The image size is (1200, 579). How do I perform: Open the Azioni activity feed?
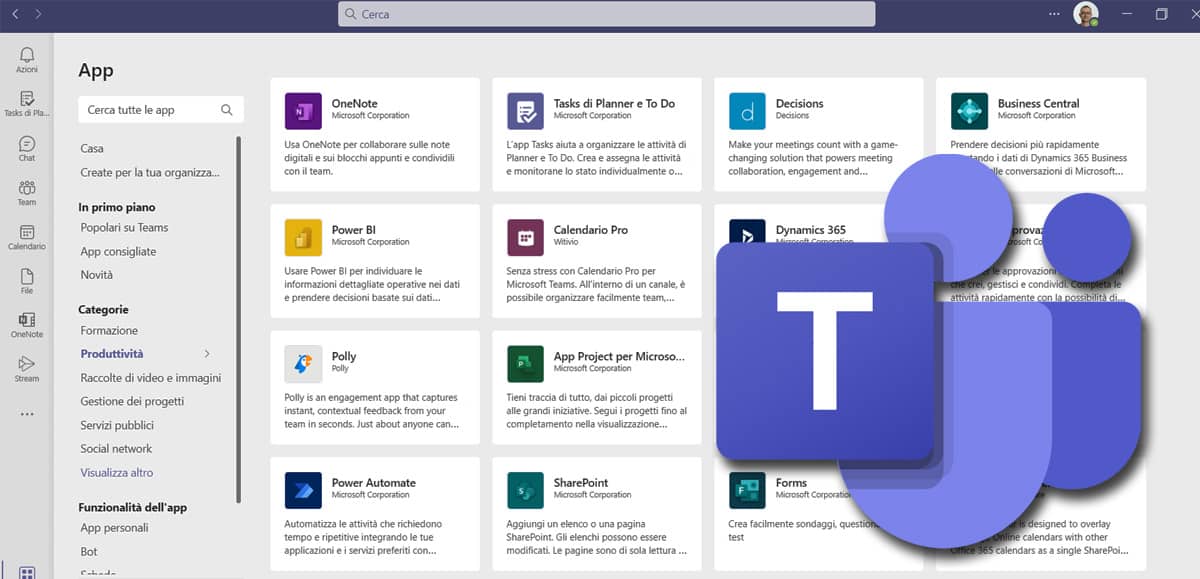click(27, 59)
